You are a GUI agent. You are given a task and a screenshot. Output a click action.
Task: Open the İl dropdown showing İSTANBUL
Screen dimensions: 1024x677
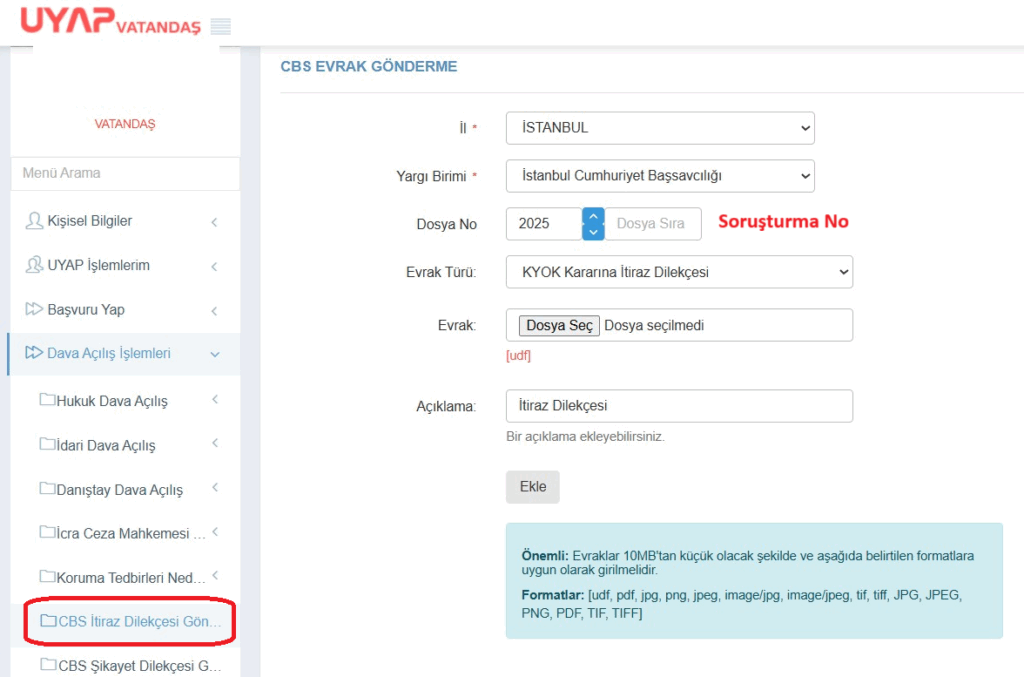(x=660, y=128)
